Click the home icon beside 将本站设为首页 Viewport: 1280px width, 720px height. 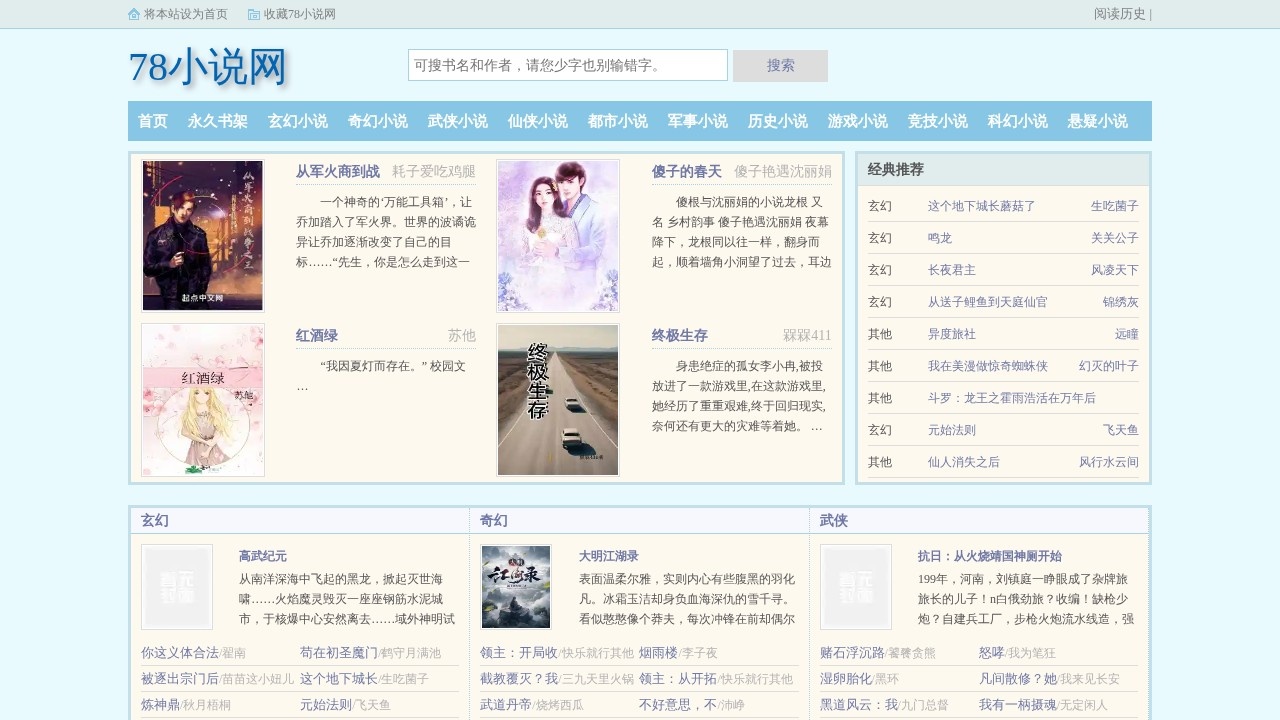[134, 14]
